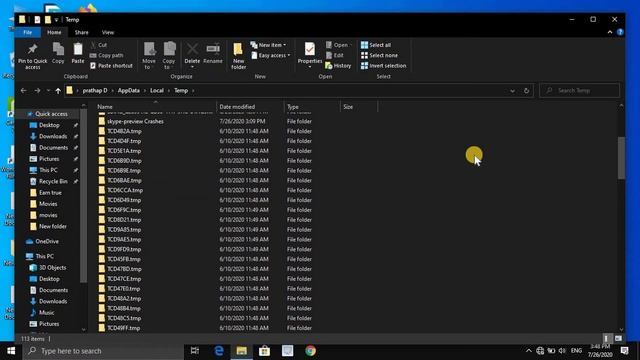Show hidden tray icons with the chevron

coord(529,351)
